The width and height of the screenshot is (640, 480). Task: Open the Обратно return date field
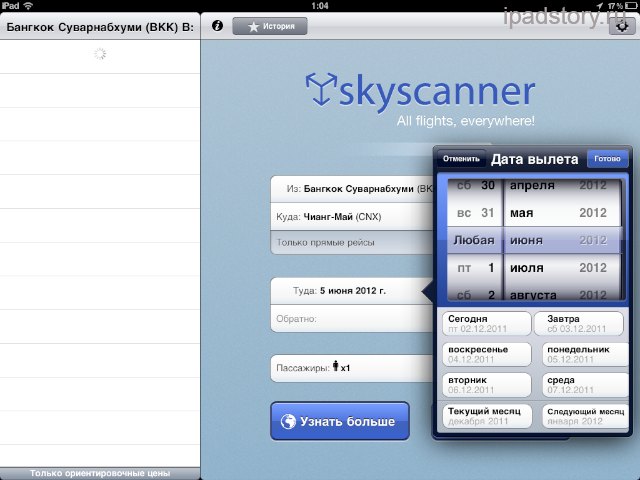pos(352,319)
